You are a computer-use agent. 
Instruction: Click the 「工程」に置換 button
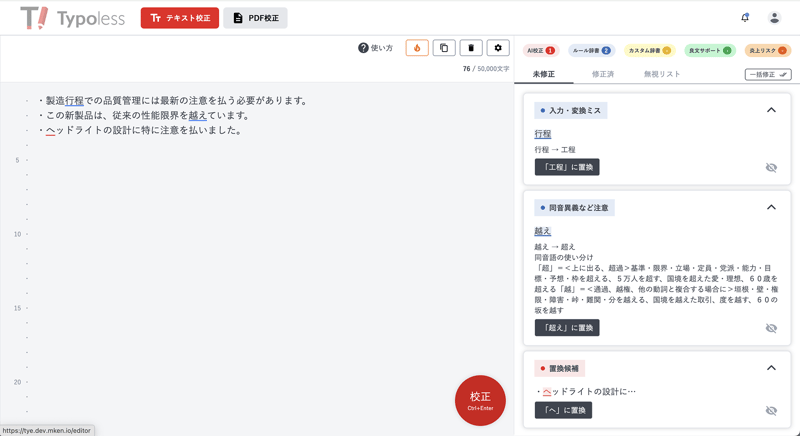pos(567,167)
